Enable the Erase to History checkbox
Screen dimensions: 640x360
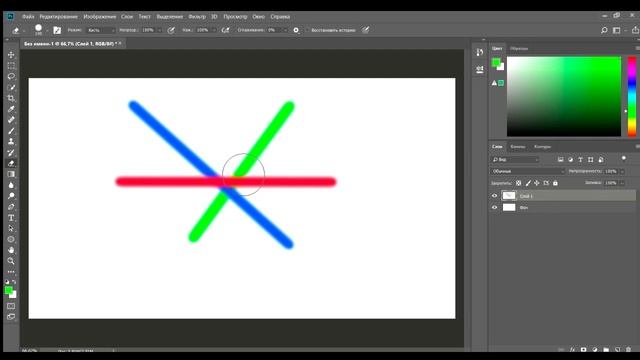pyautogui.click(x=307, y=30)
